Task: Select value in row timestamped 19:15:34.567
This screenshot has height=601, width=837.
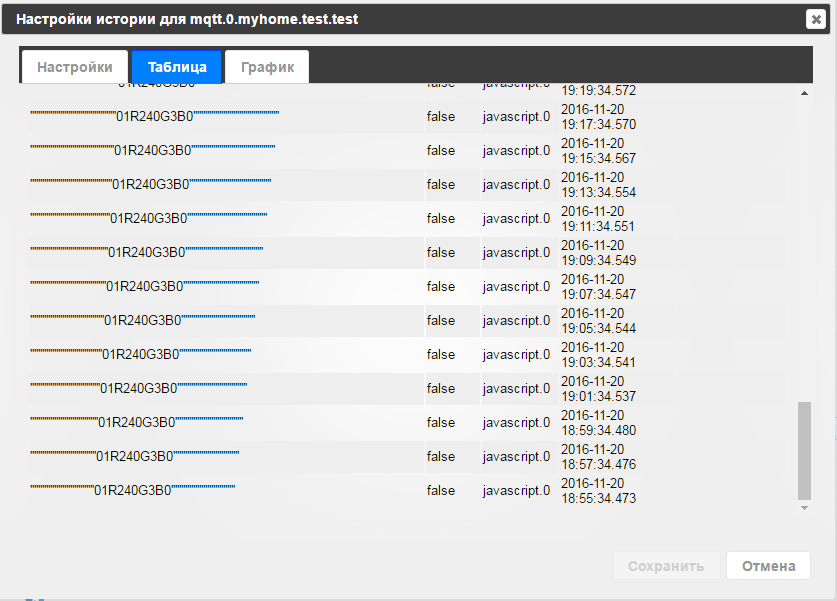Action: coord(153,150)
